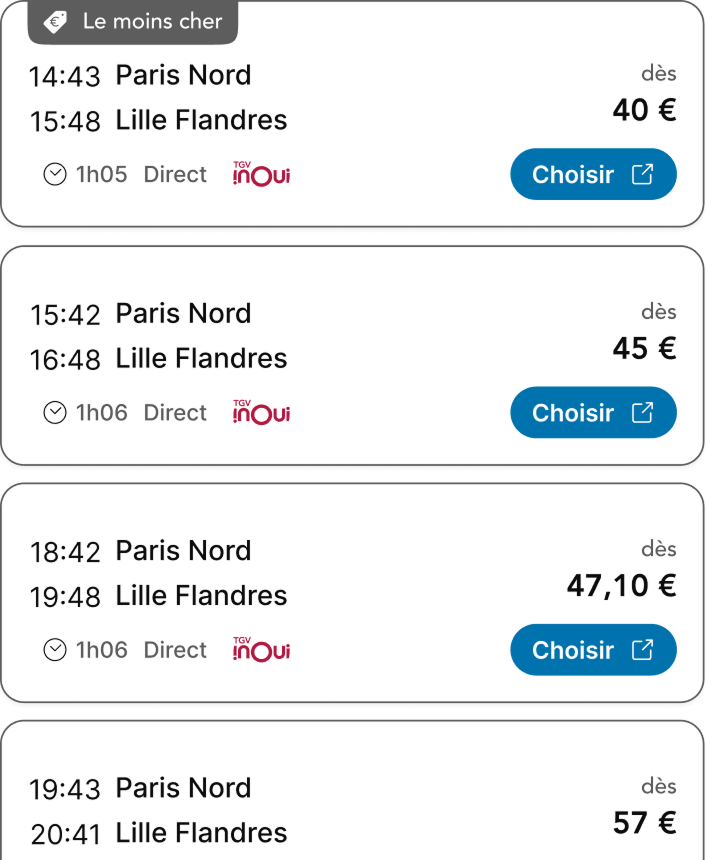Click the clock icon on the 18:42 train
The height and width of the screenshot is (860, 706).
tap(55, 651)
